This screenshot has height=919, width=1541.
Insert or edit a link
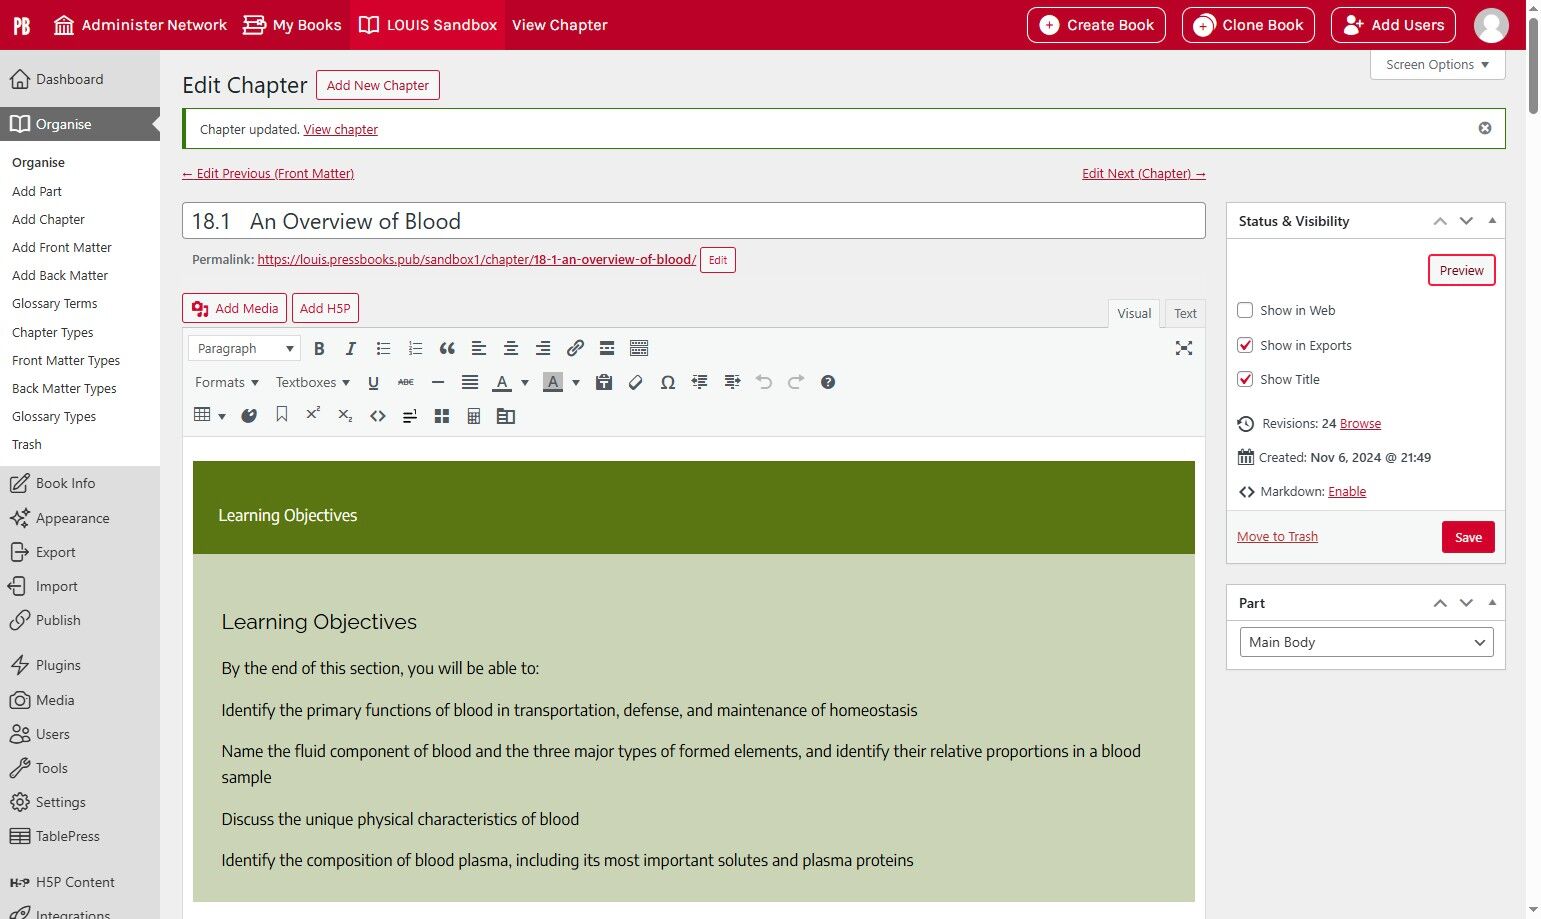coord(575,348)
